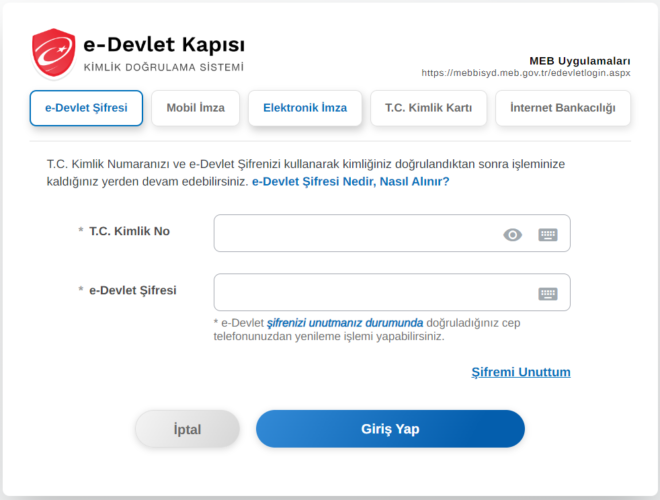Click the Şifremi Unuttum link
This screenshot has width=660, height=500.
pyautogui.click(x=520, y=372)
